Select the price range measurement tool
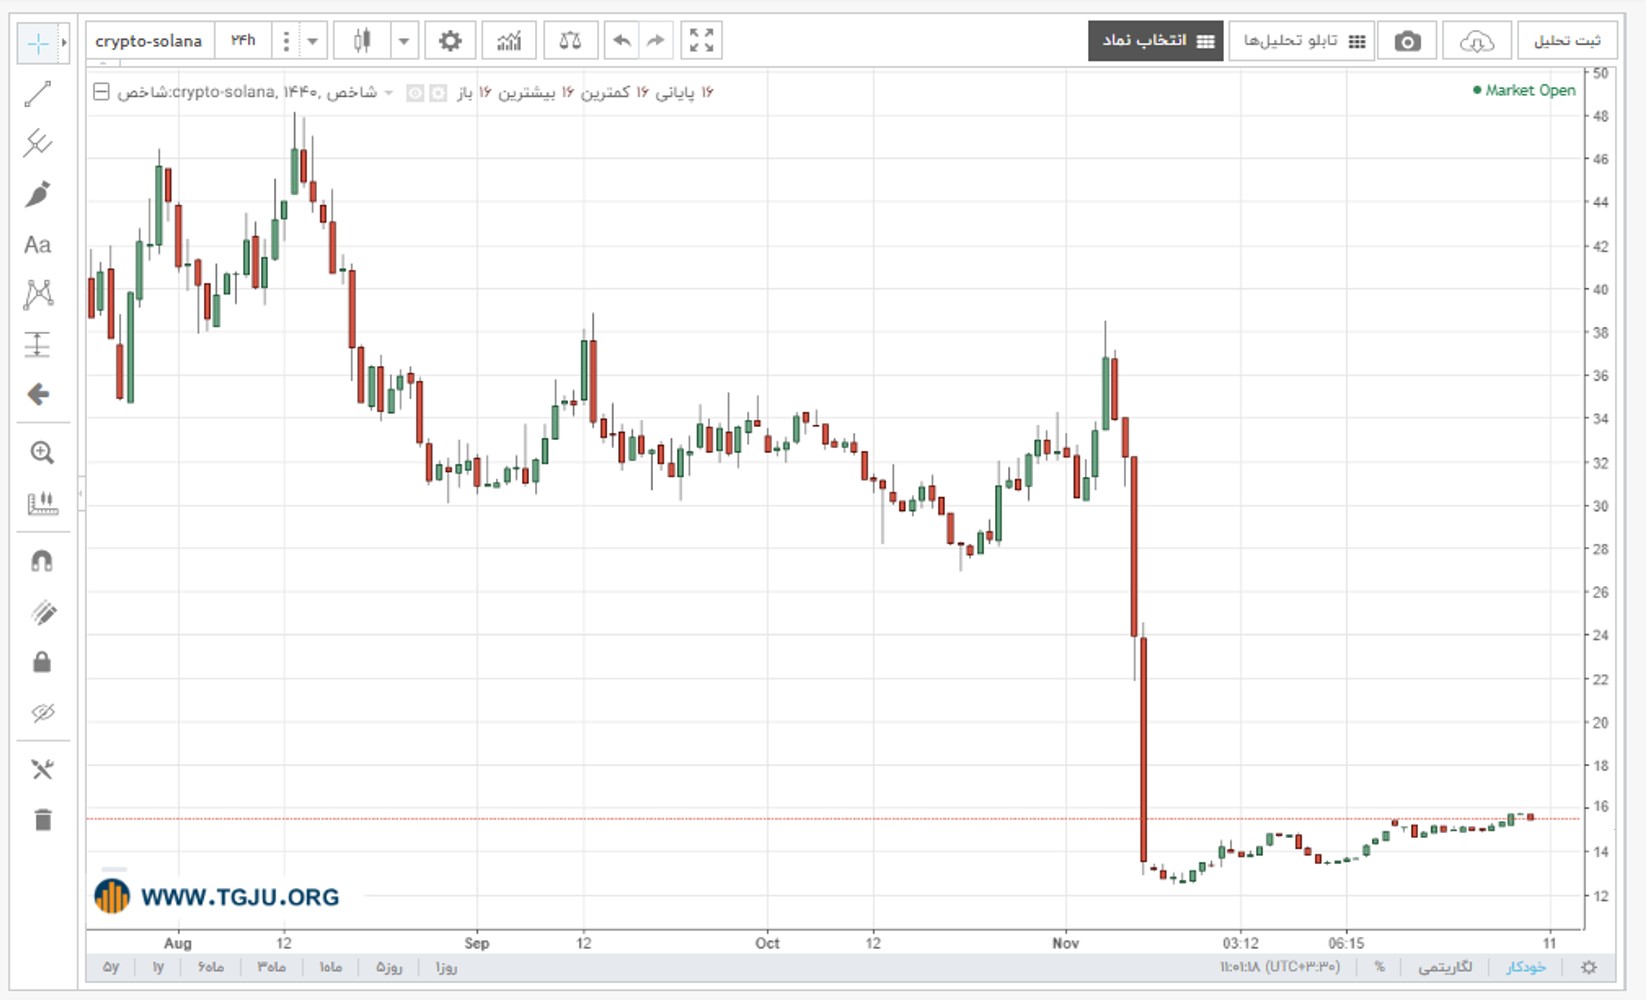This screenshot has height=1000, width=1646. click(x=38, y=344)
